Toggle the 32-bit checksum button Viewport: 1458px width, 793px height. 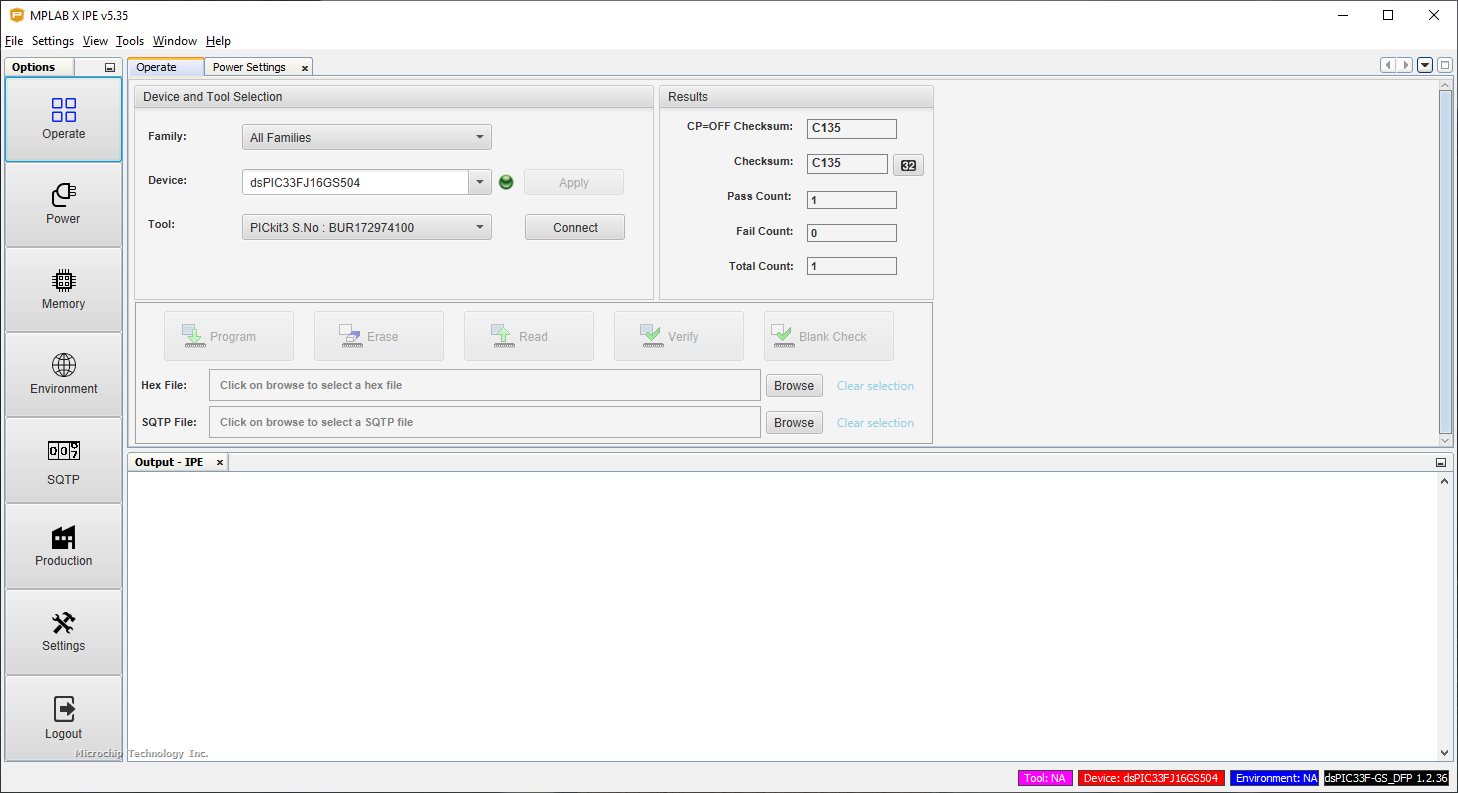coord(908,165)
